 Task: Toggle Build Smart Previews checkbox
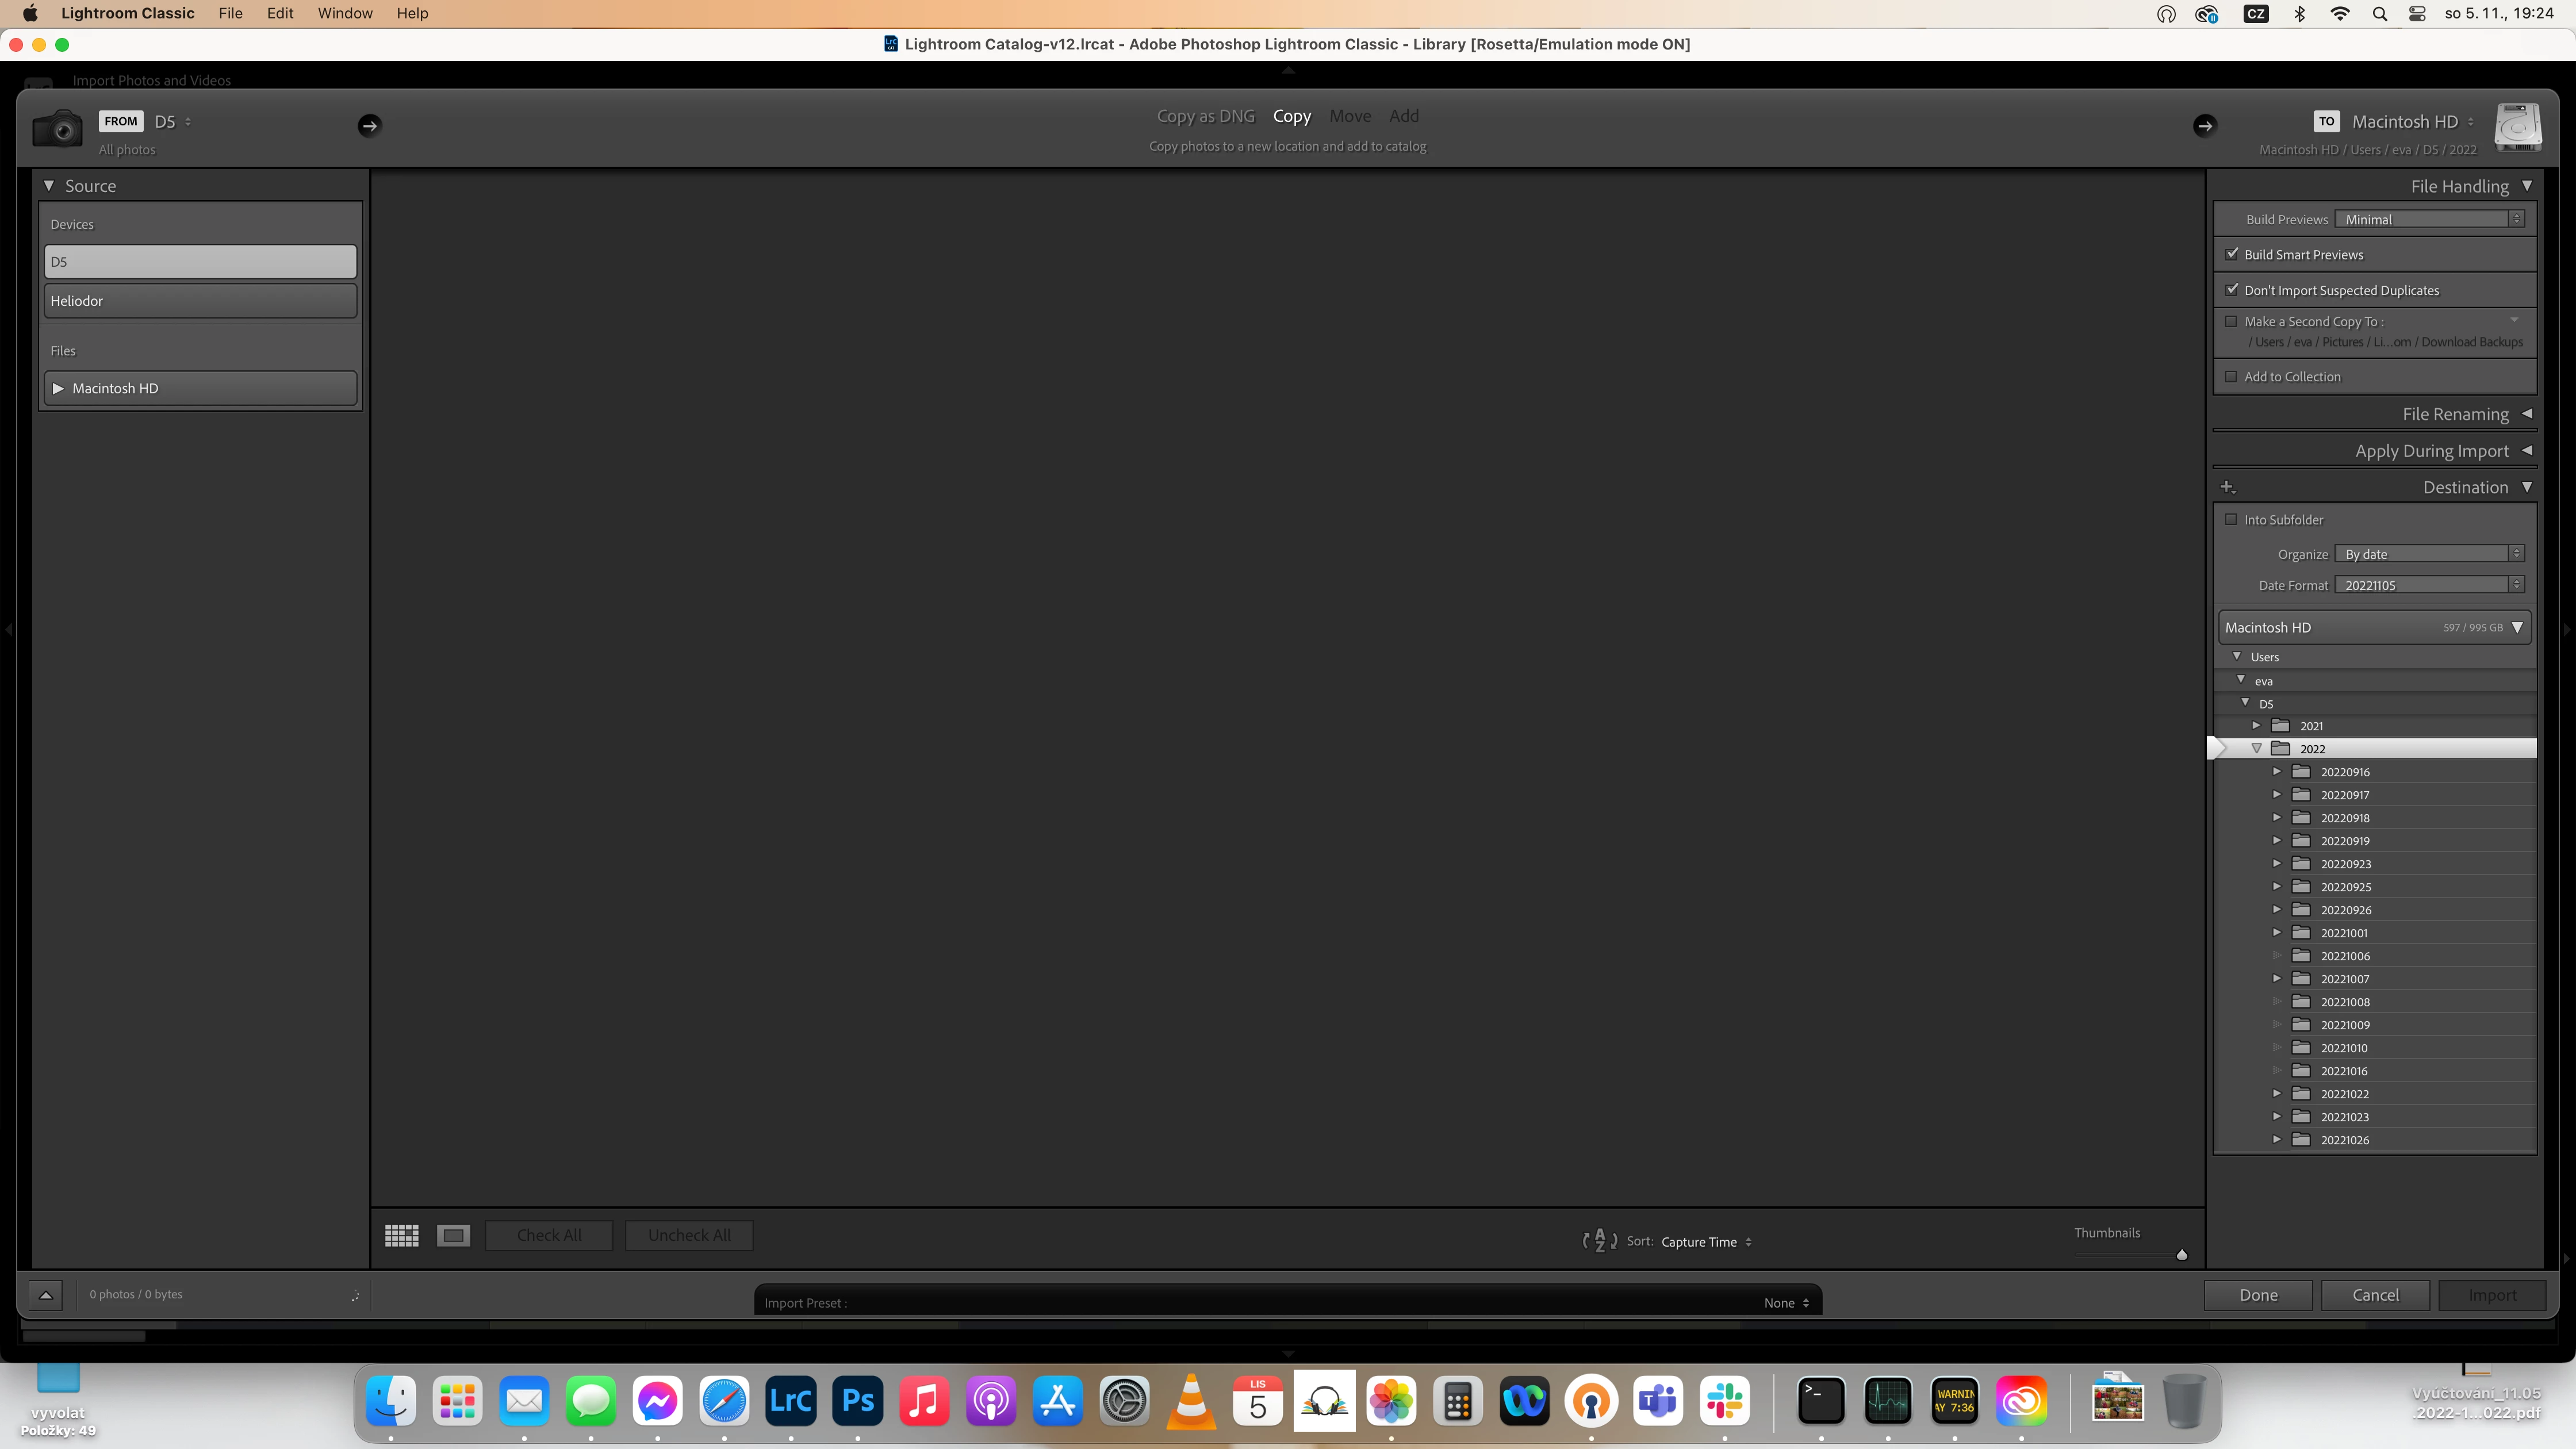click(x=2232, y=254)
